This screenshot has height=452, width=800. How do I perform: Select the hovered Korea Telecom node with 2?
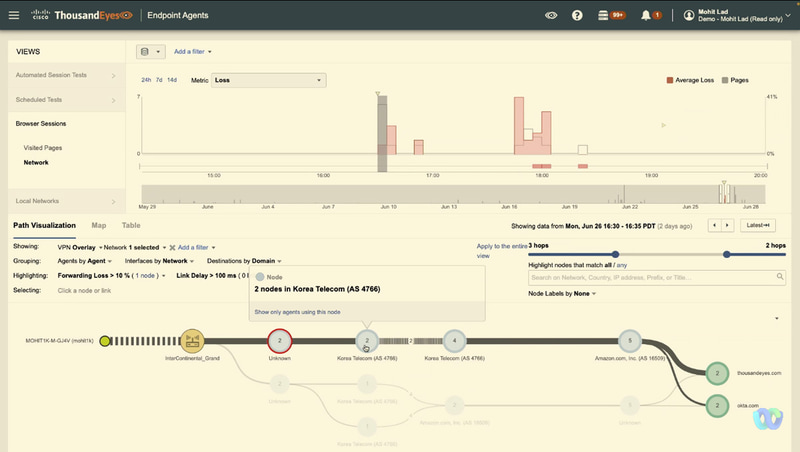click(x=367, y=341)
